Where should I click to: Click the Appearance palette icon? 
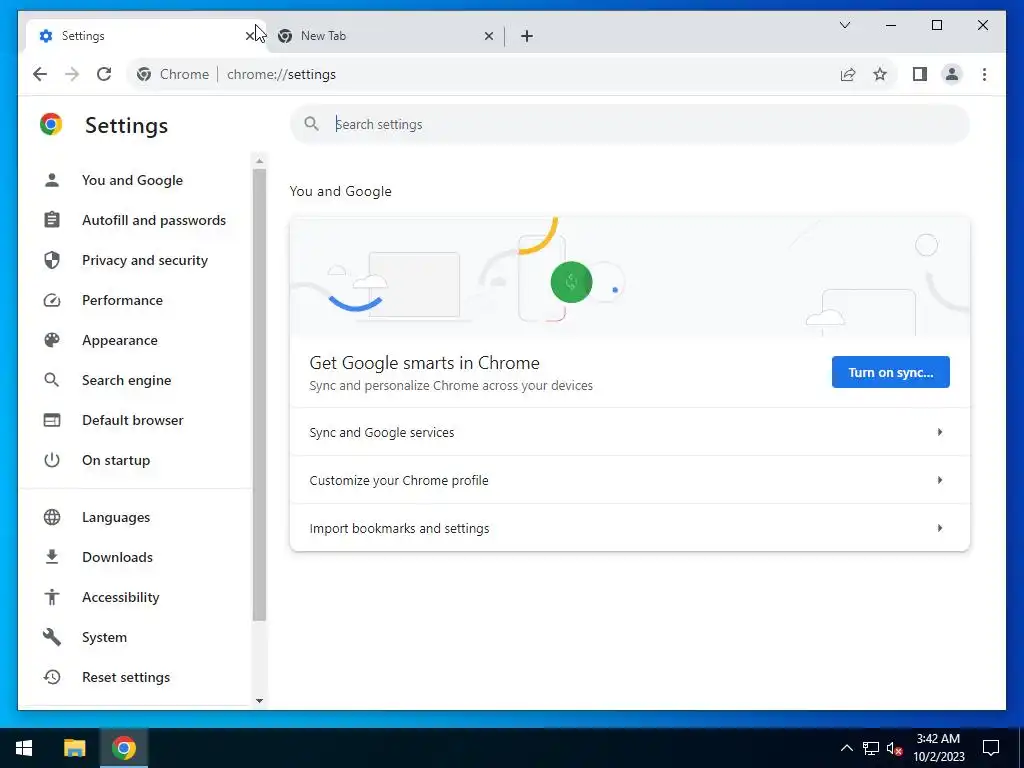pos(52,340)
